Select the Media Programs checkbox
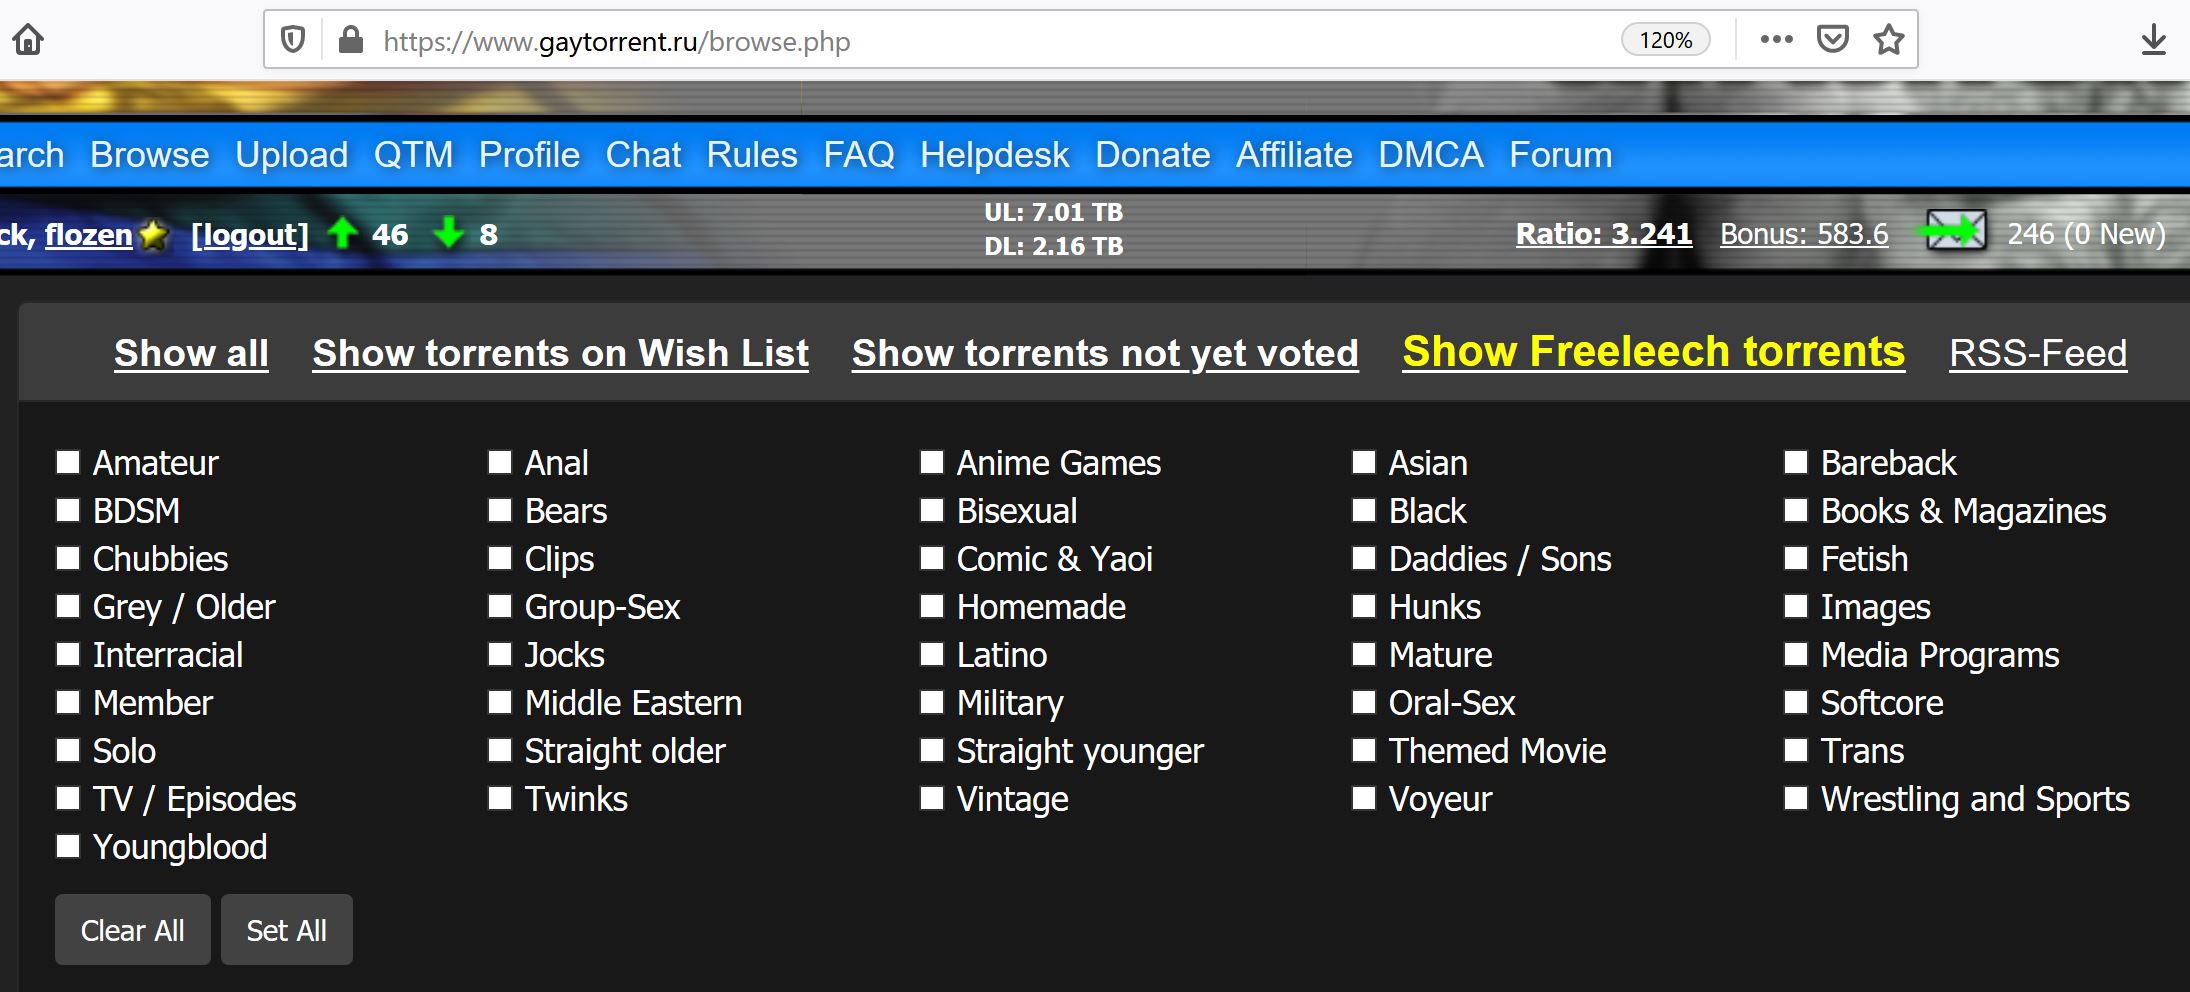The image size is (2190, 992). [1796, 654]
